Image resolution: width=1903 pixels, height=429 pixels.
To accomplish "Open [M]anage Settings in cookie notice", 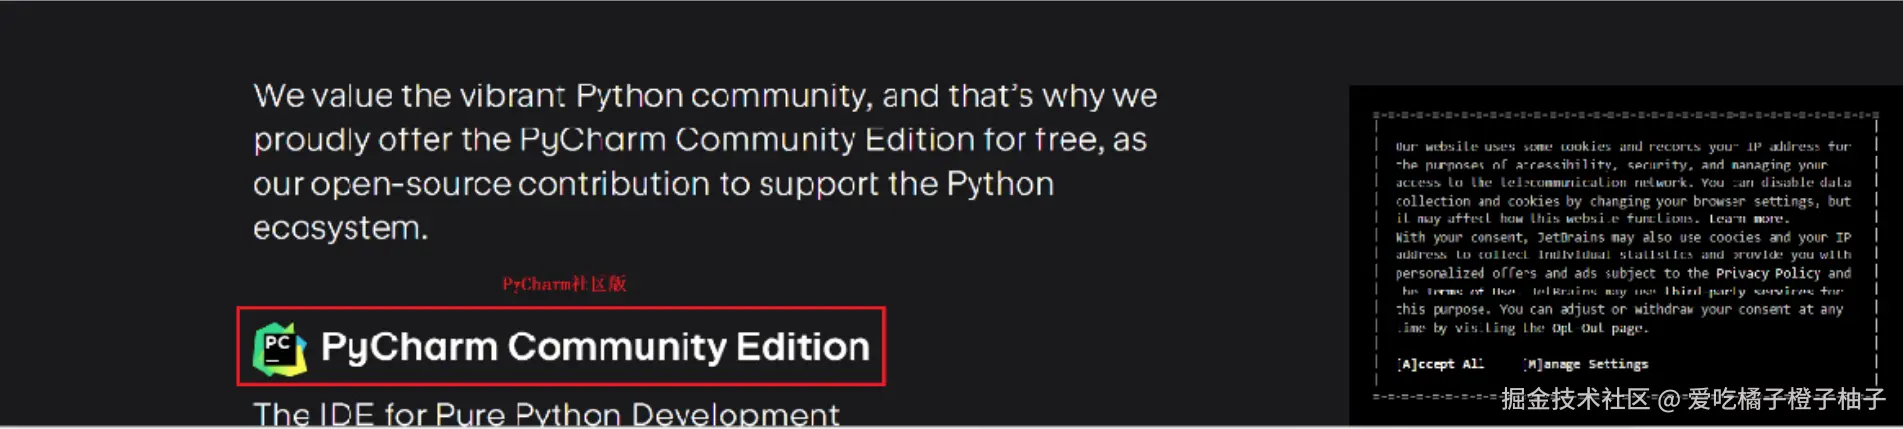I will coord(1586,364).
